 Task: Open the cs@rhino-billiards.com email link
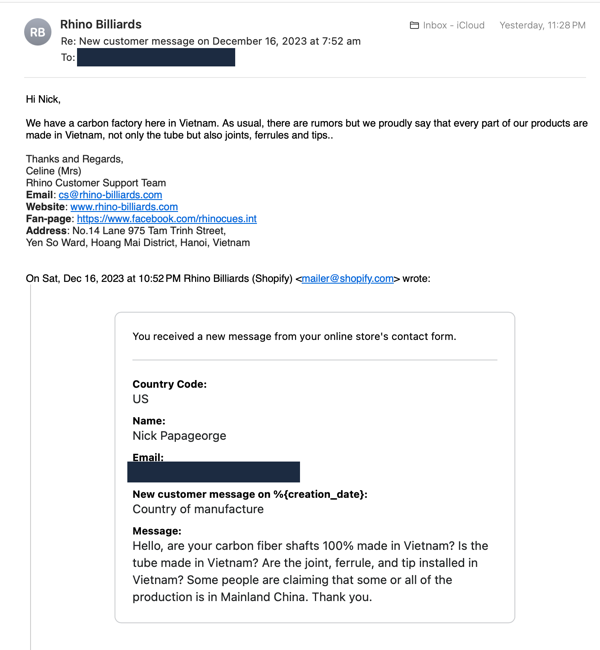(110, 195)
